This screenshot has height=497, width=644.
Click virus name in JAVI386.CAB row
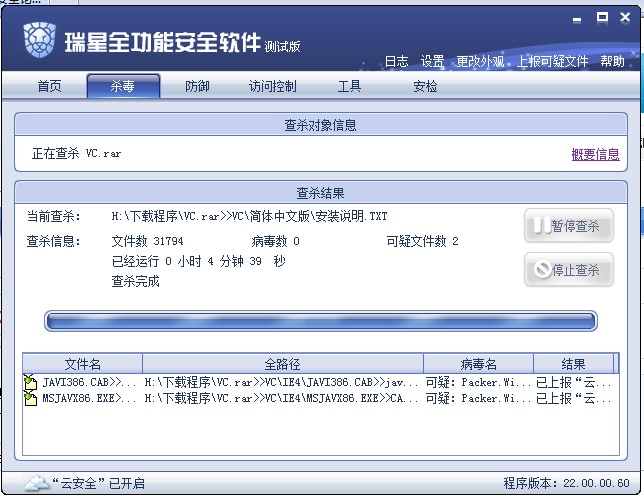pyautogui.click(x=478, y=382)
